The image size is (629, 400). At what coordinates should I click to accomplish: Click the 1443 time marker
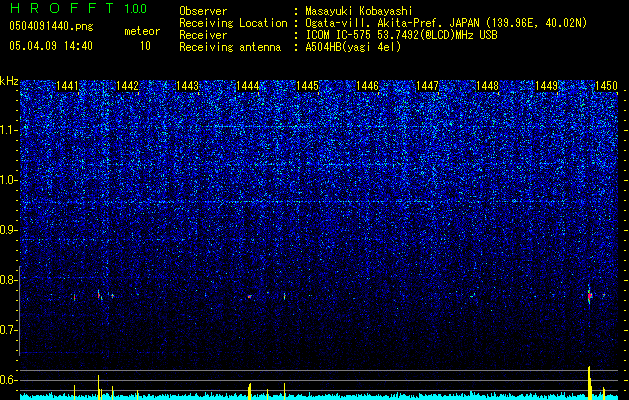[x=187, y=86]
